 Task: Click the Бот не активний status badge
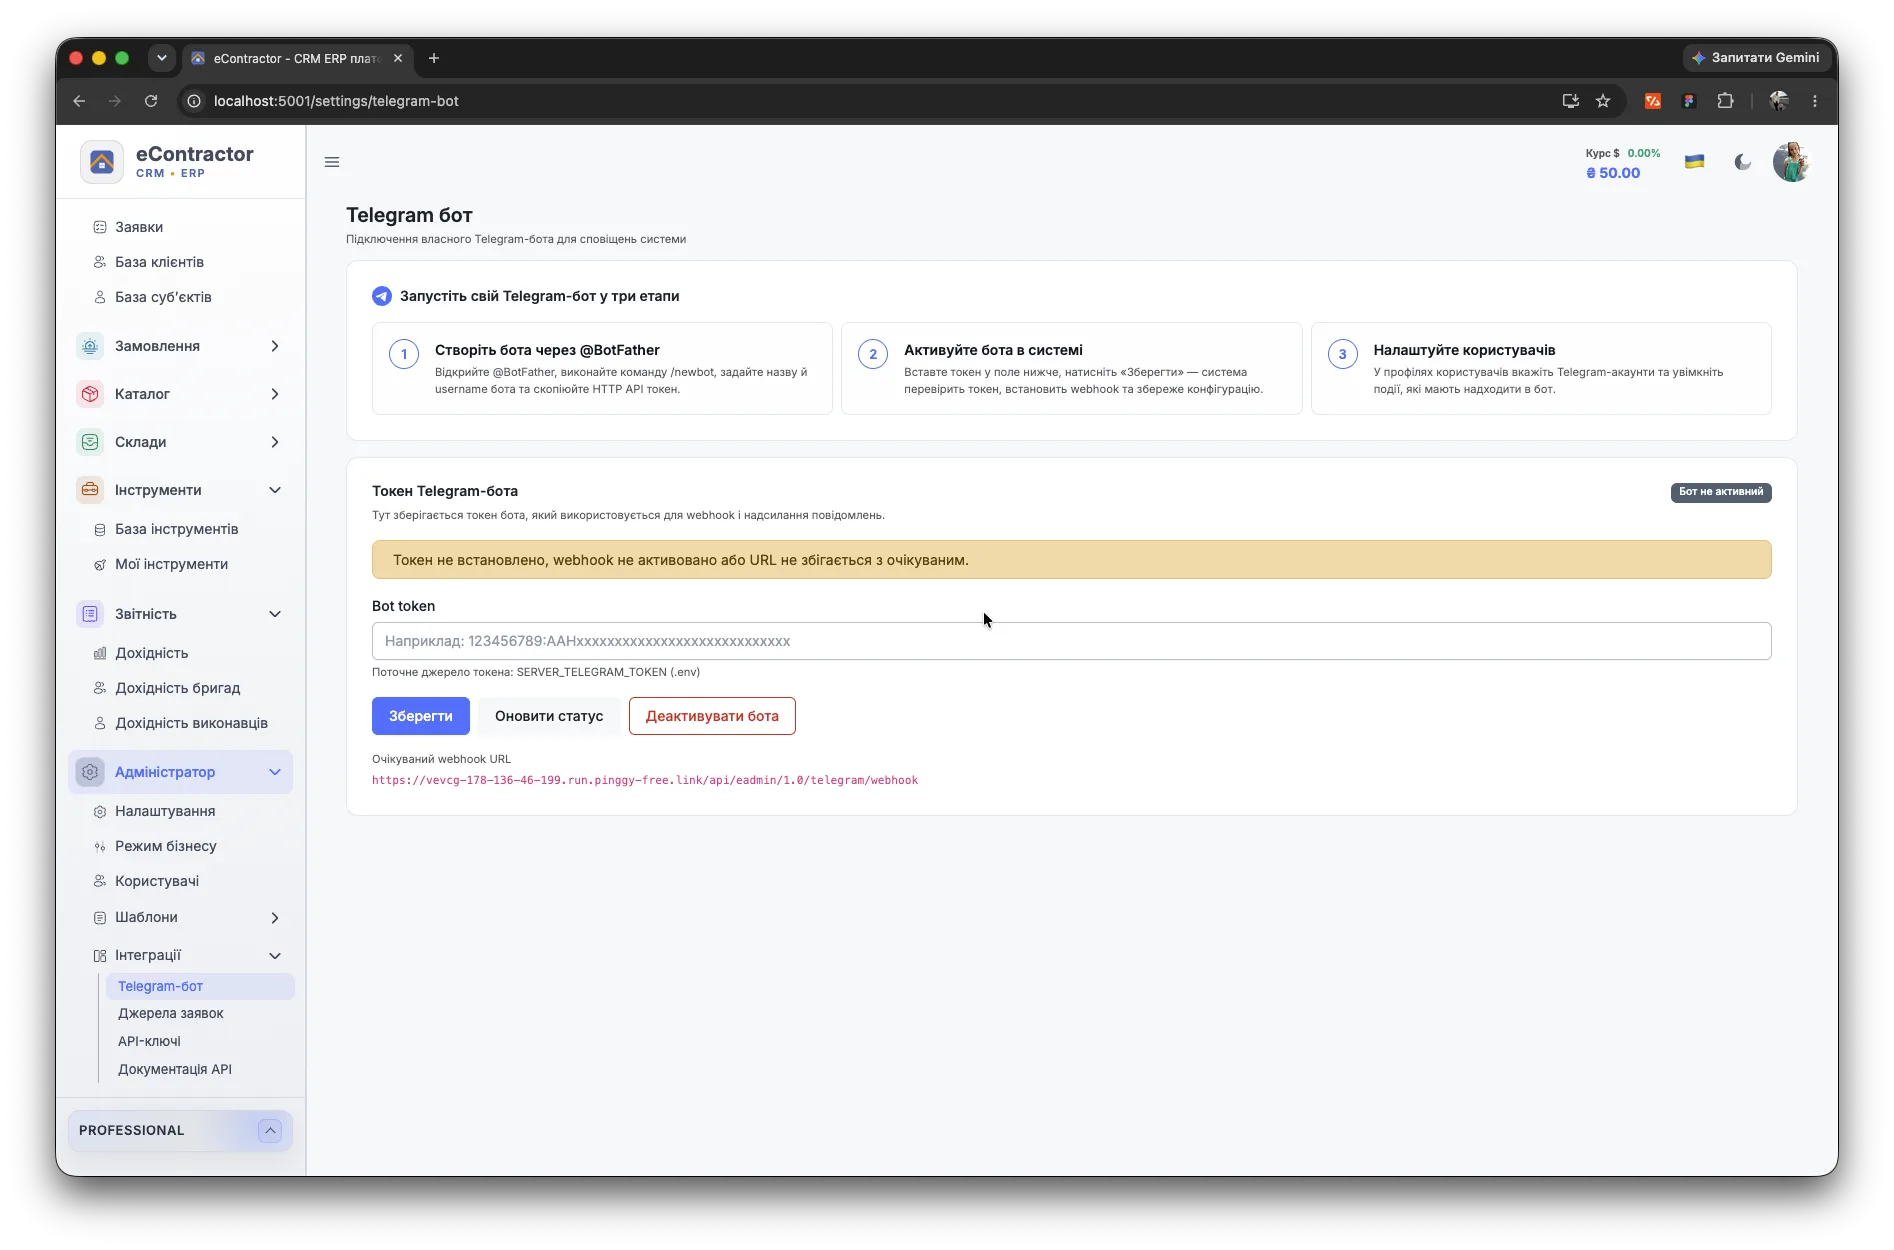coord(1720,492)
